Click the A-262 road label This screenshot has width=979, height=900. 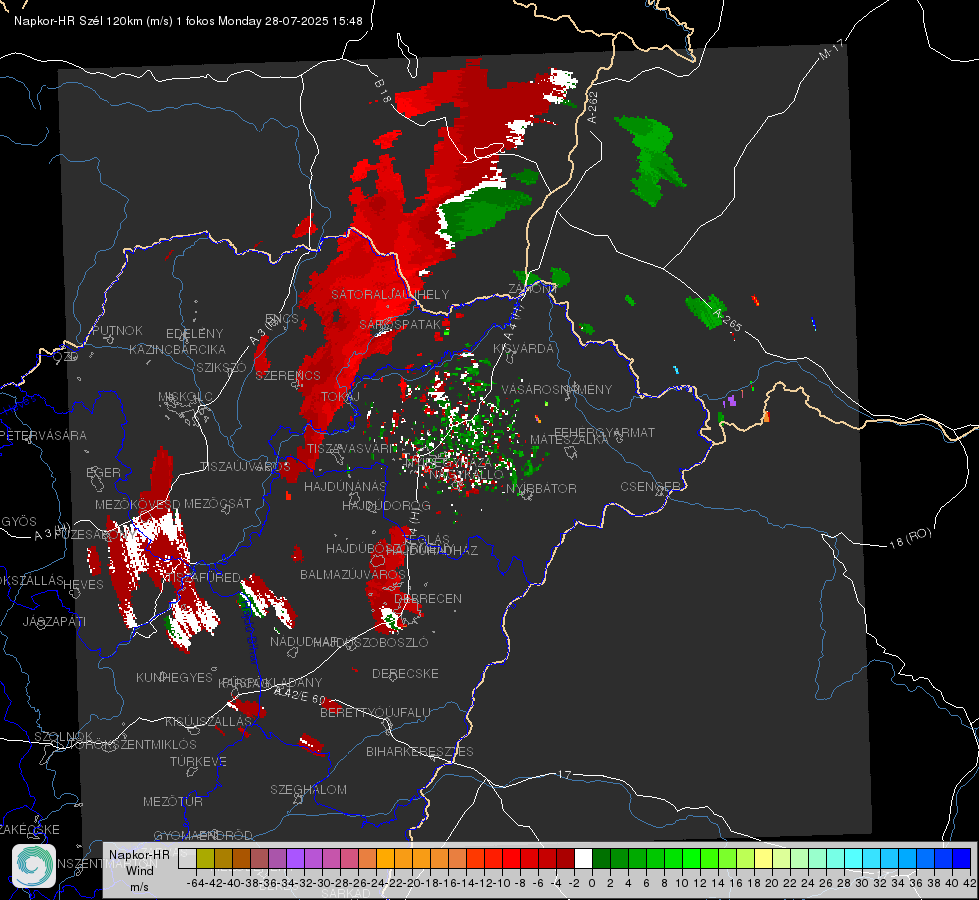point(593,107)
